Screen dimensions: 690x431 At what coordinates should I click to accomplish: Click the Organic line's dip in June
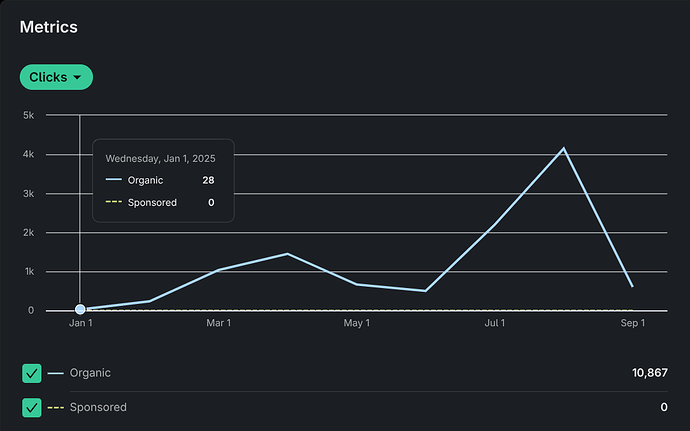tap(425, 291)
